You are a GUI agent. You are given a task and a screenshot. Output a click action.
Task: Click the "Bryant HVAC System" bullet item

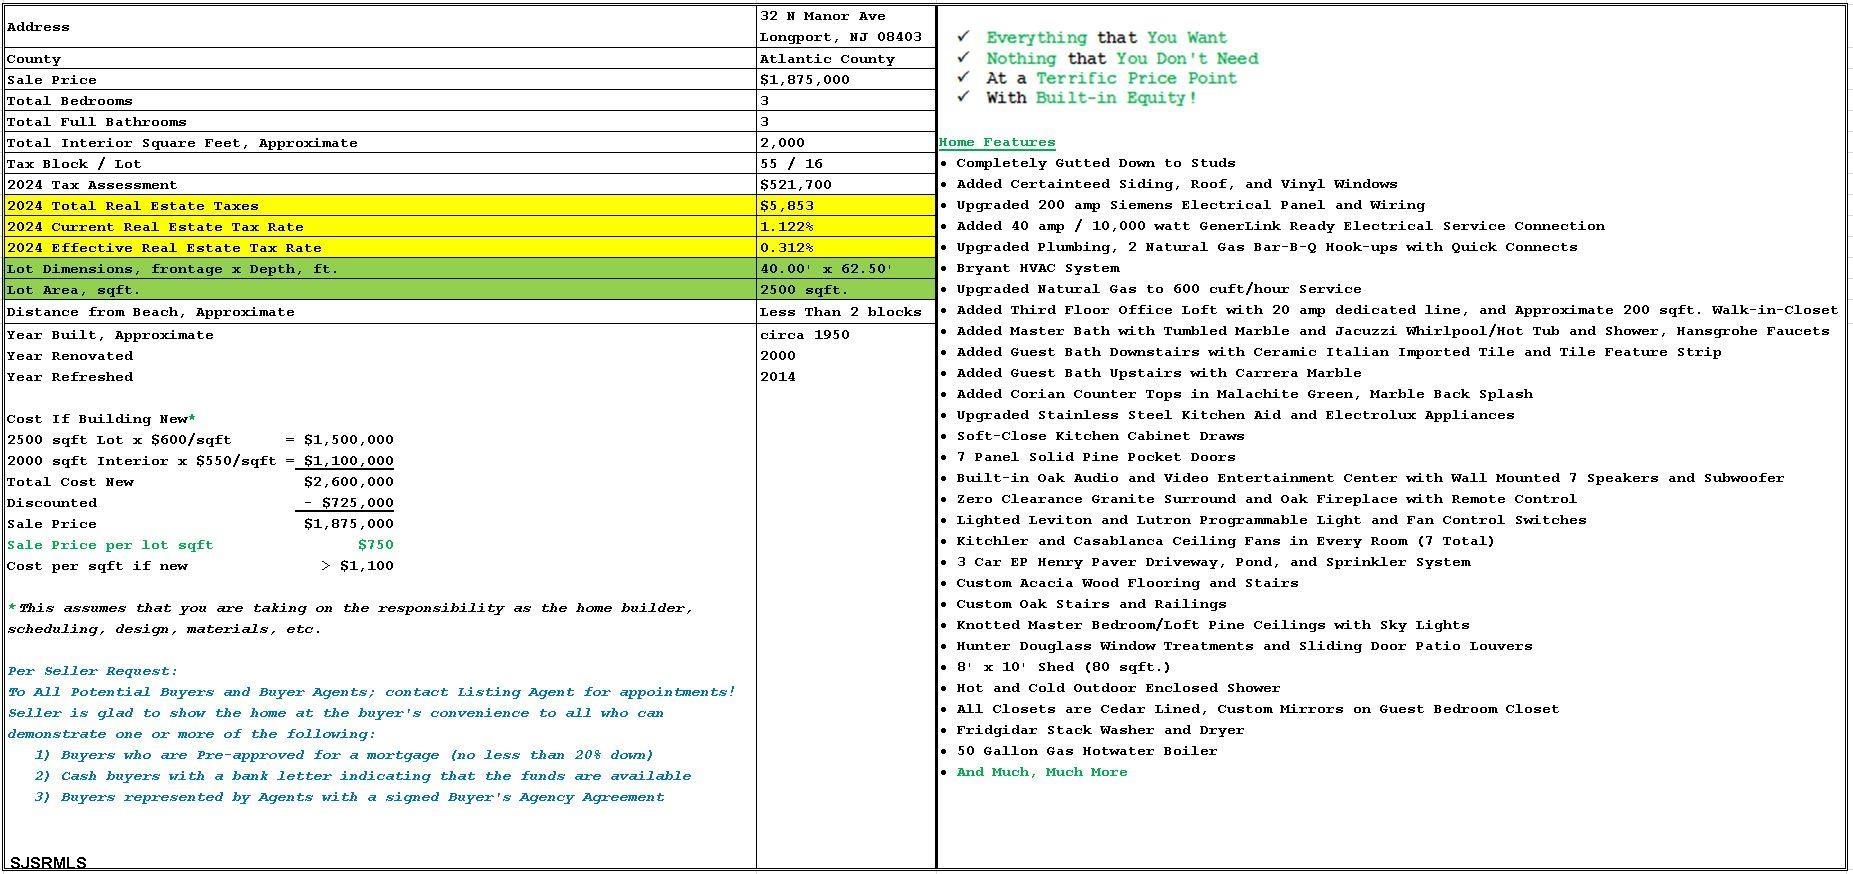coord(1037,268)
